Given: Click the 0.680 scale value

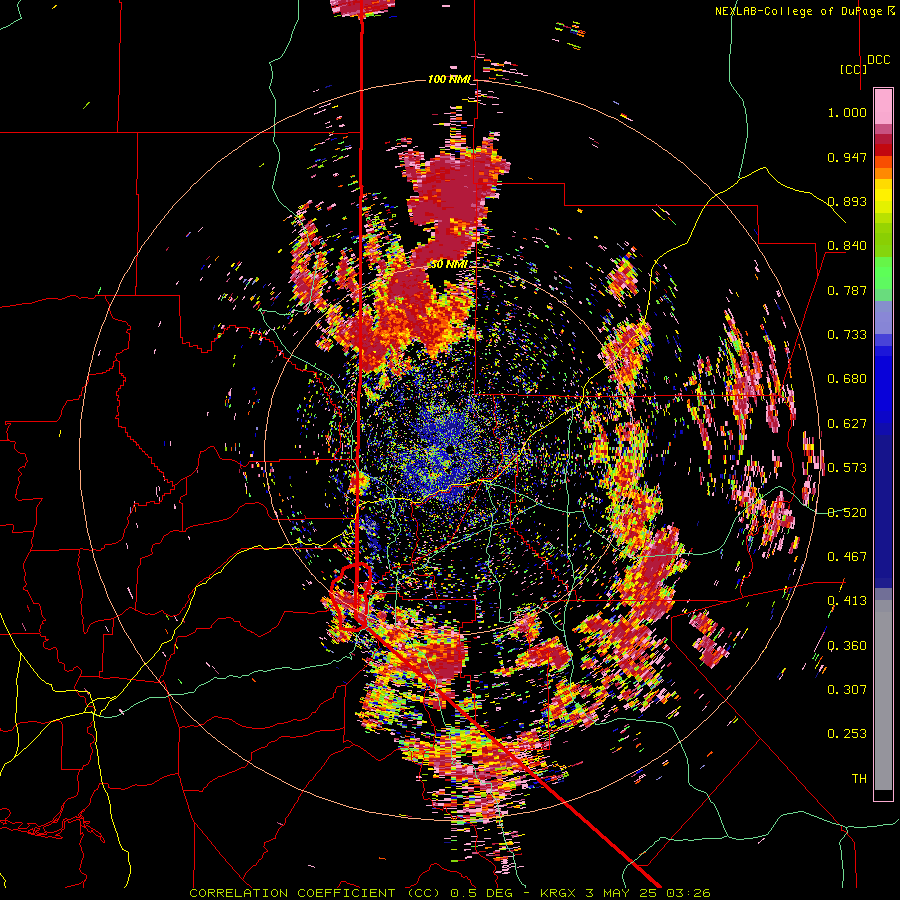Looking at the screenshot, I should 847,379.
